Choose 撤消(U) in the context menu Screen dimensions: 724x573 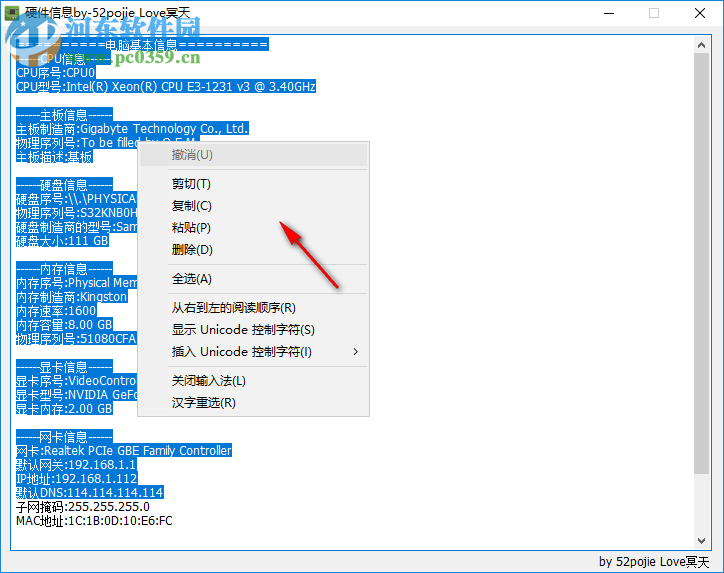pyautogui.click(x=253, y=155)
